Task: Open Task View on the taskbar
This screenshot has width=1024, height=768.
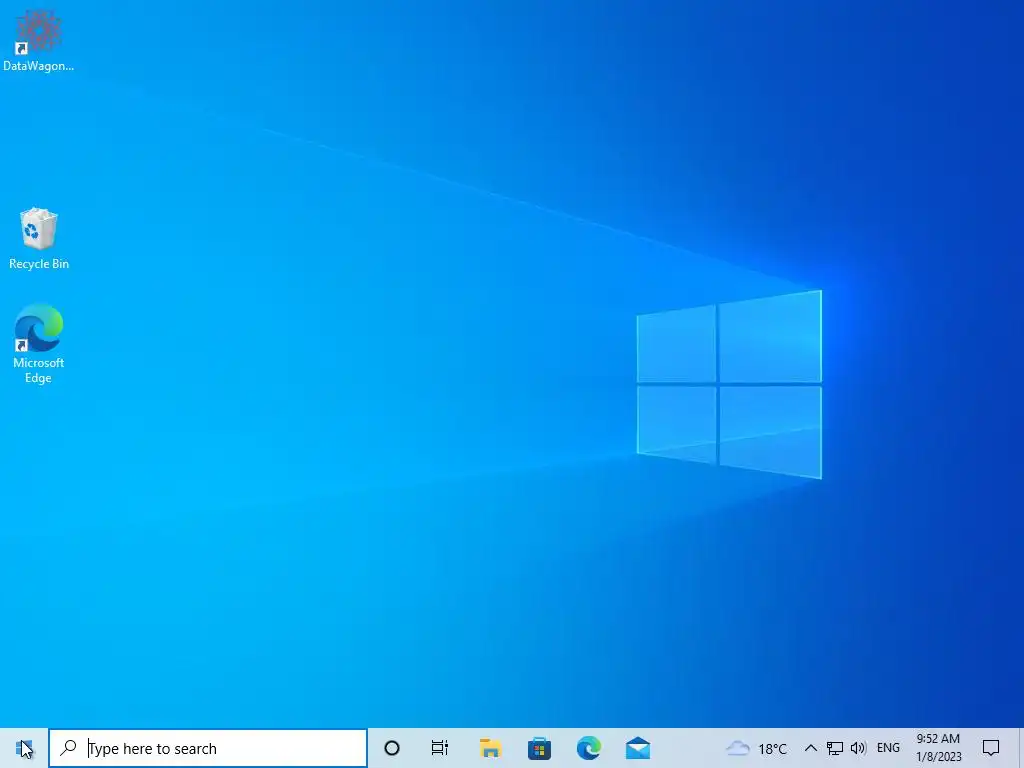Action: (440, 748)
